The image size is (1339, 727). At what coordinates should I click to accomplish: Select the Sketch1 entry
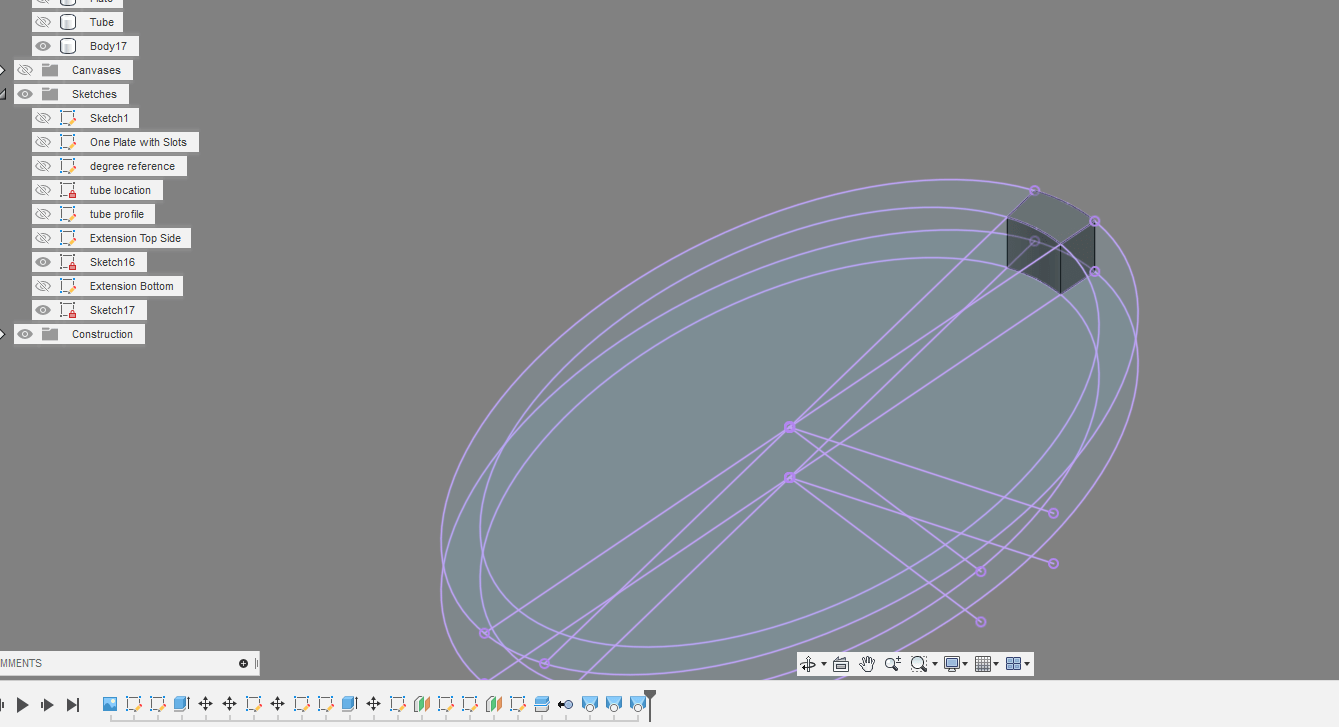(x=109, y=118)
